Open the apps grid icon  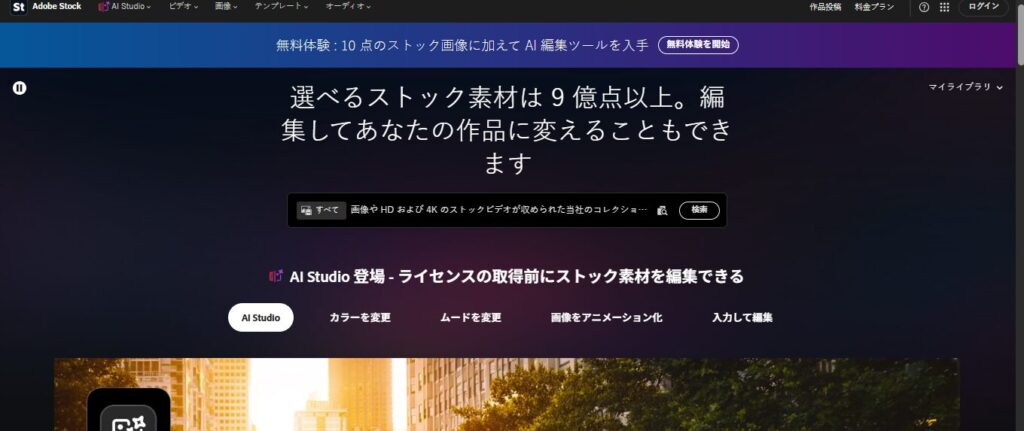pos(944,7)
